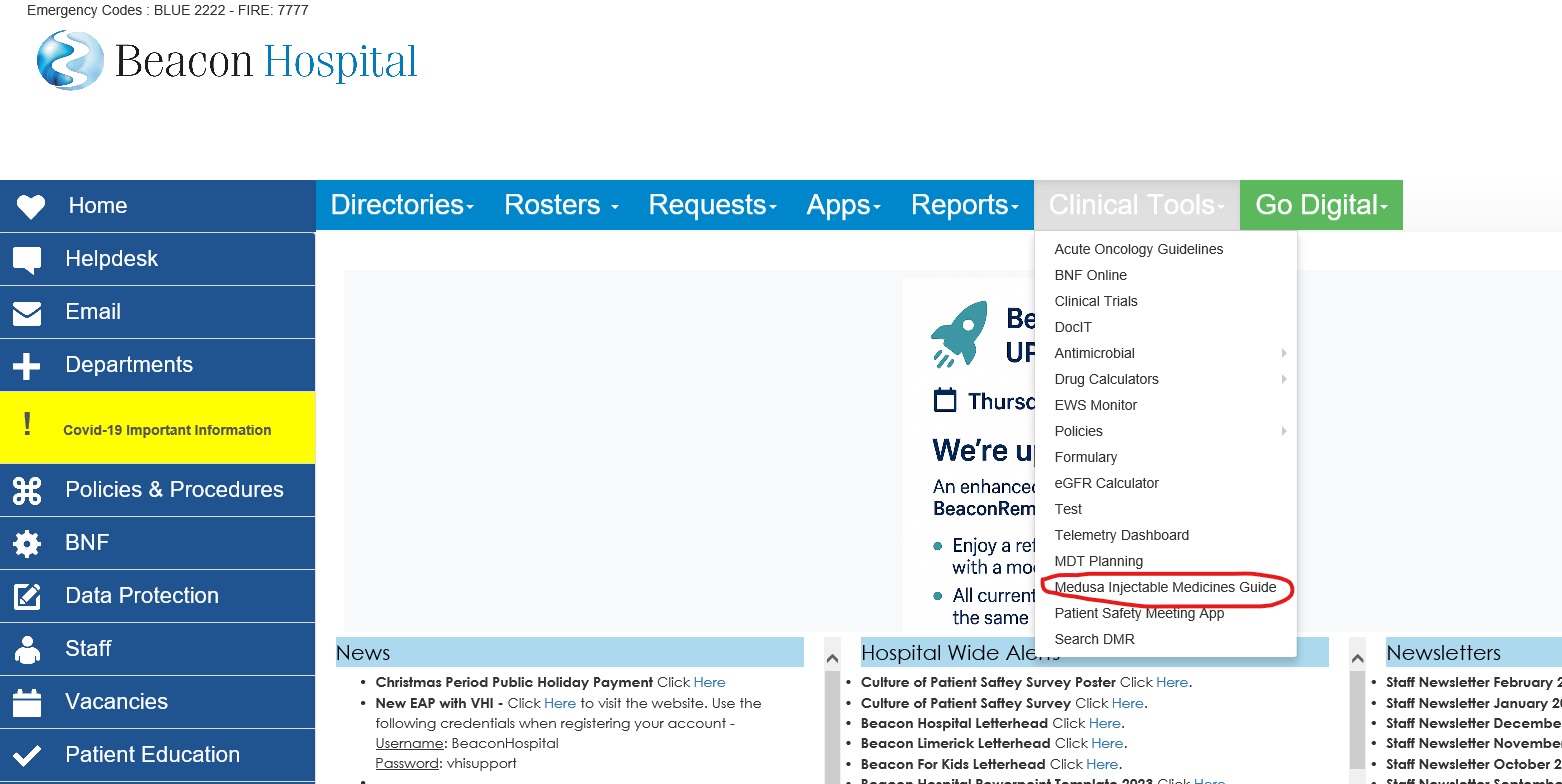1562x784 pixels.
Task: Click the Helpdesk speech bubble icon
Action: click(x=27, y=260)
